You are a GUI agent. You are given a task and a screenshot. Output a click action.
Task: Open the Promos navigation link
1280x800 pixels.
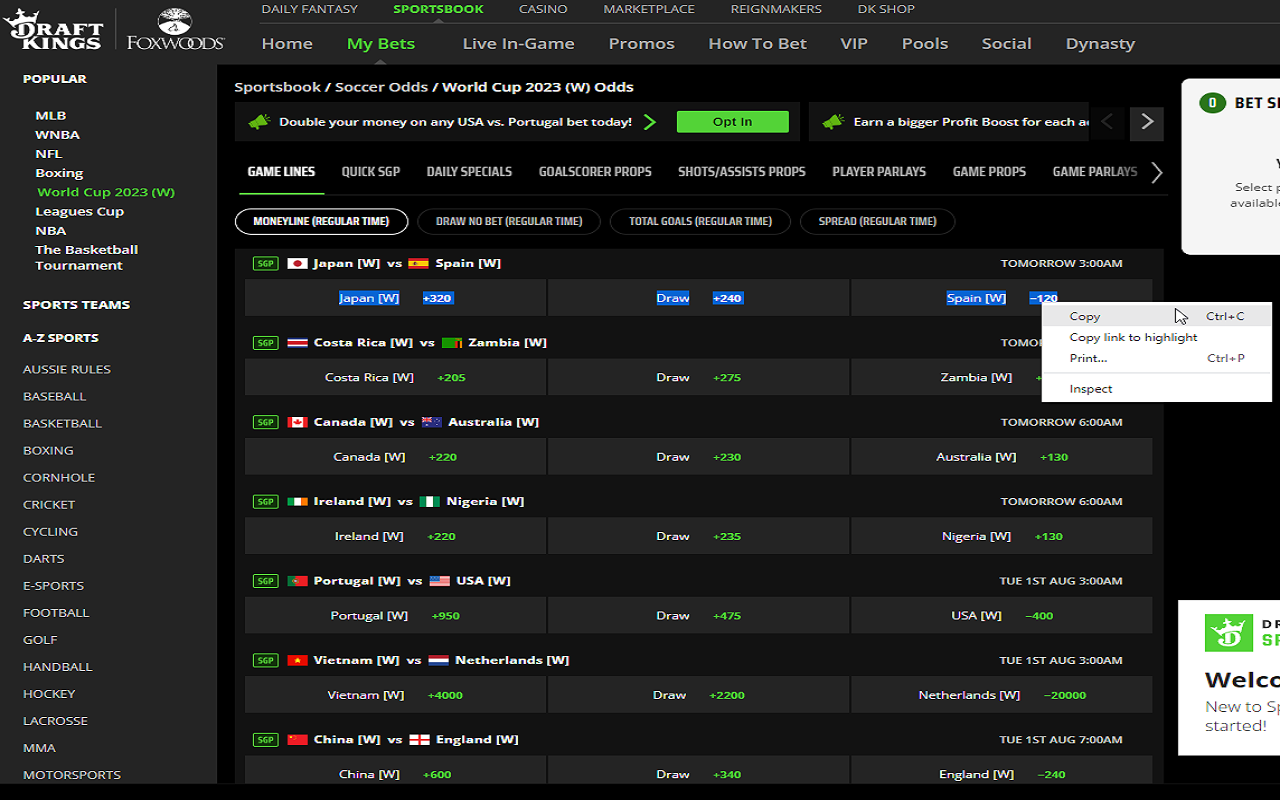(641, 44)
